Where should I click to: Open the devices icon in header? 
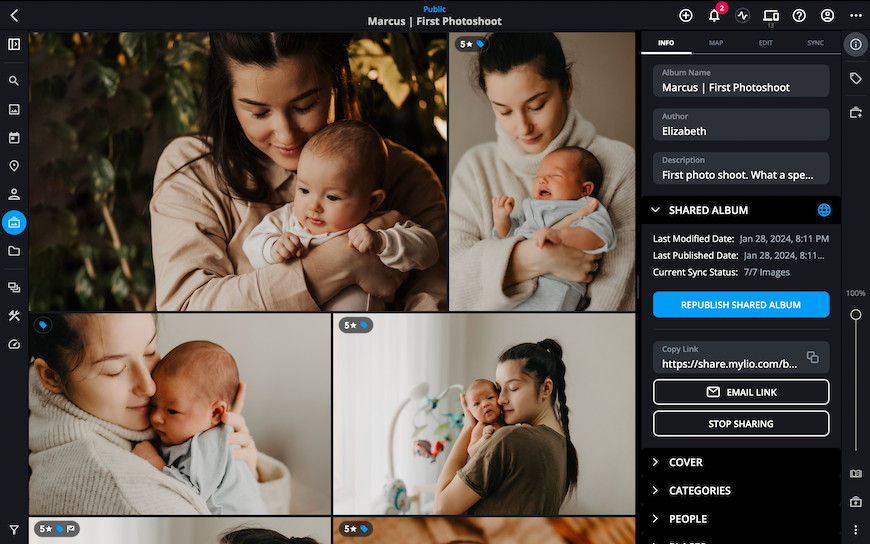coord(771,16)
